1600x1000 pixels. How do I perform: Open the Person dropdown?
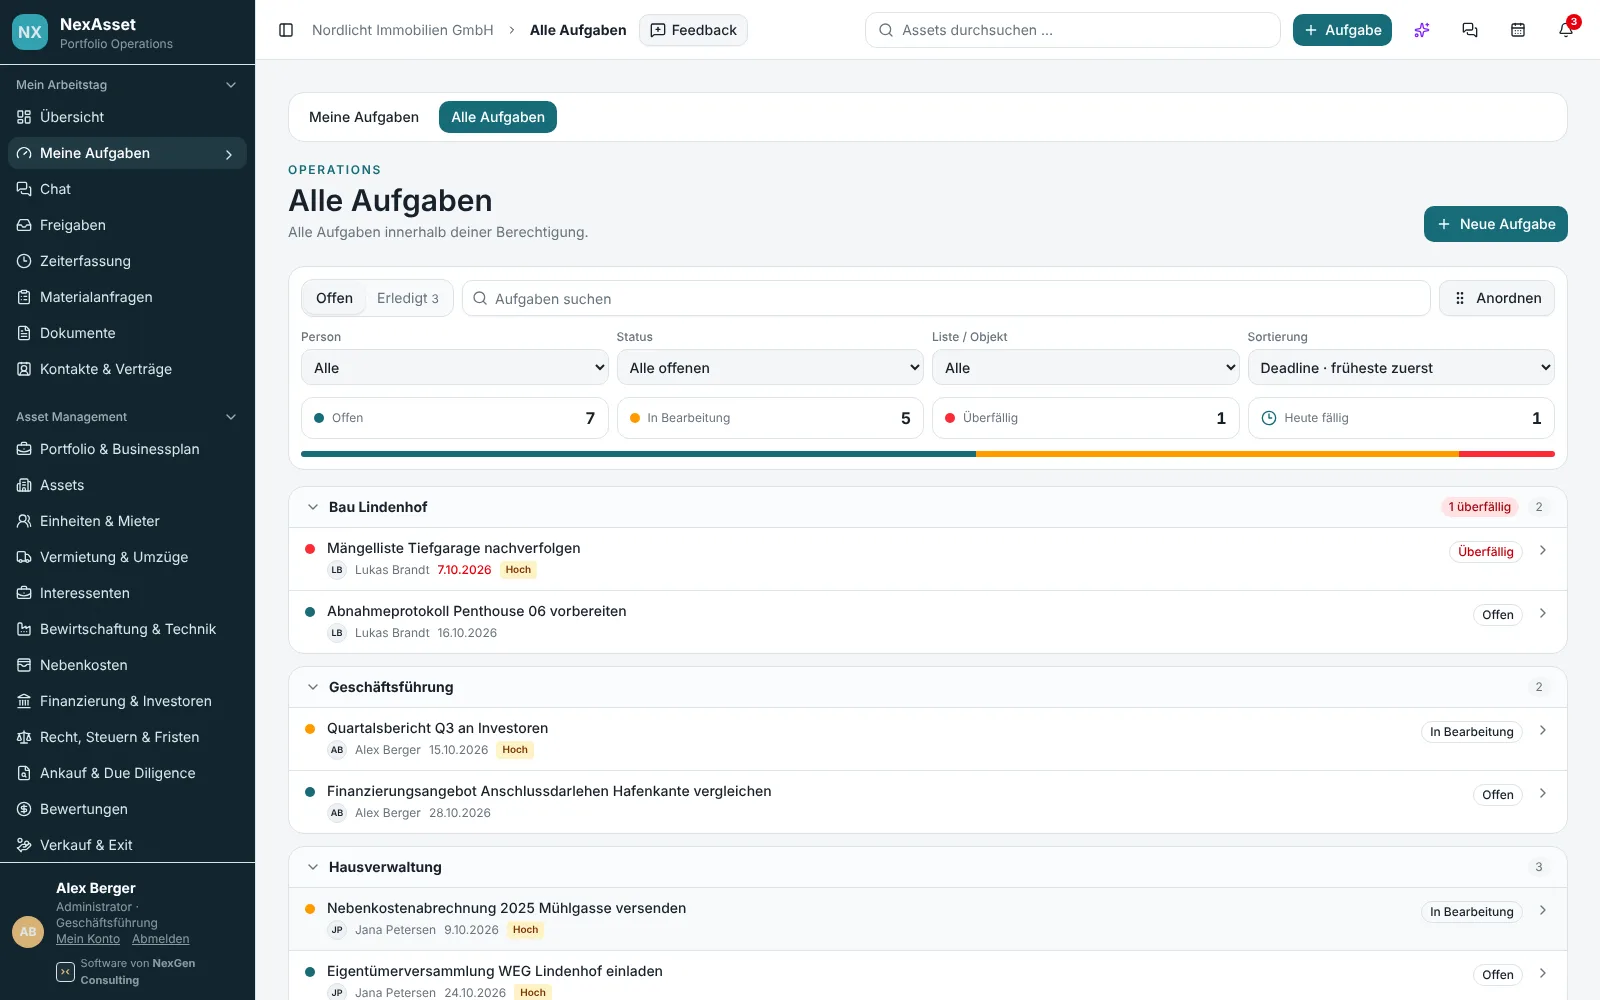point(454,368)
